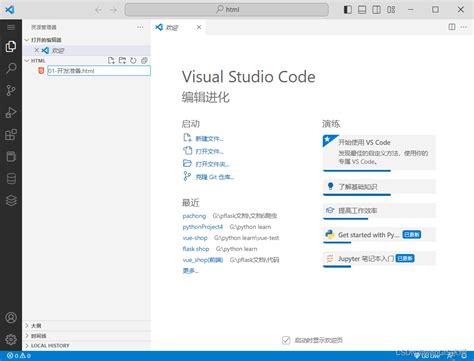Open the Source Control view

click(x=11, y=90)
